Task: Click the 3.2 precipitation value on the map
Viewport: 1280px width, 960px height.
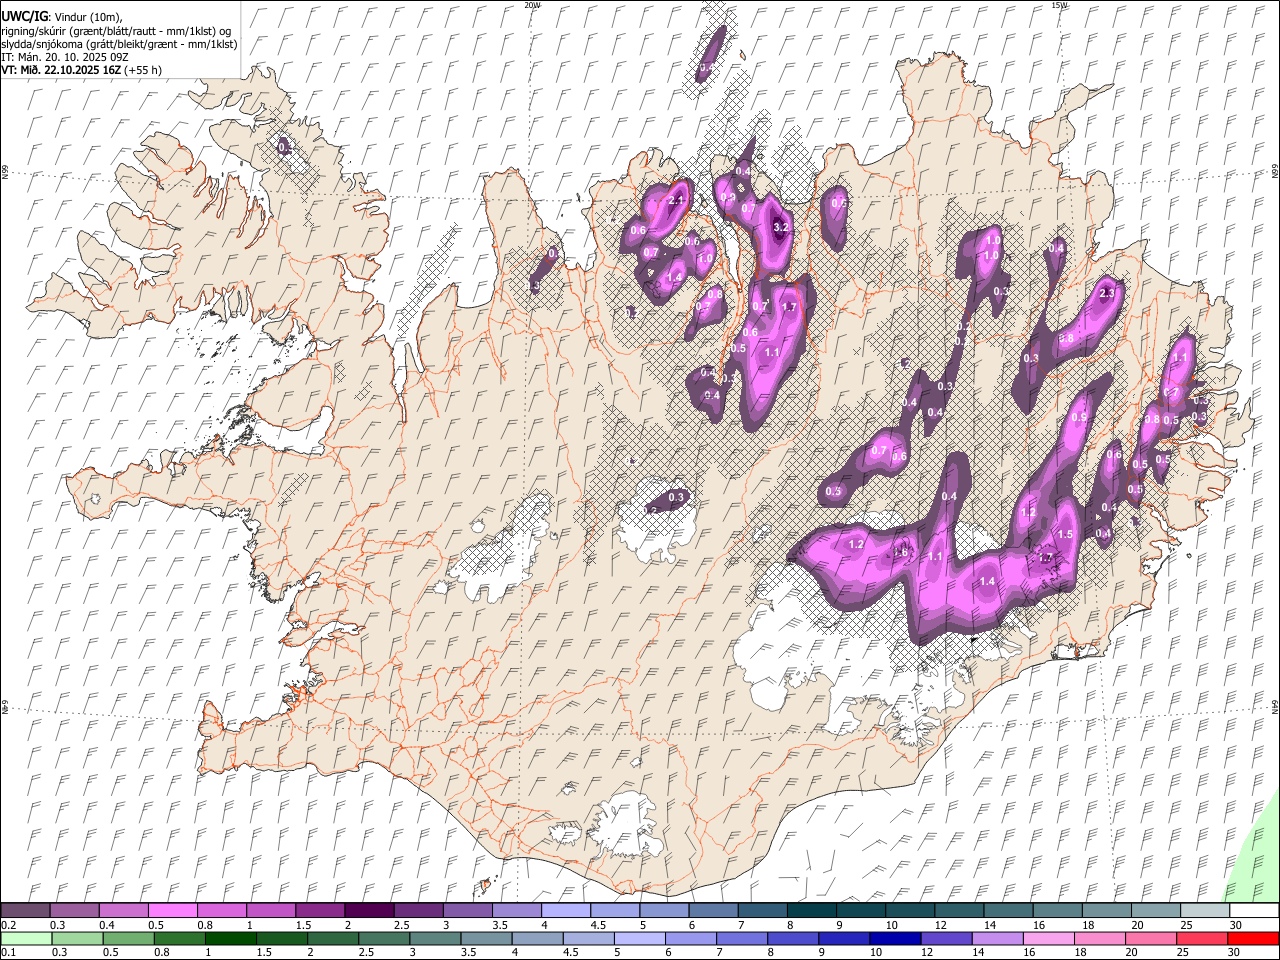Action: pyautogui.click(x=782, y=228)
